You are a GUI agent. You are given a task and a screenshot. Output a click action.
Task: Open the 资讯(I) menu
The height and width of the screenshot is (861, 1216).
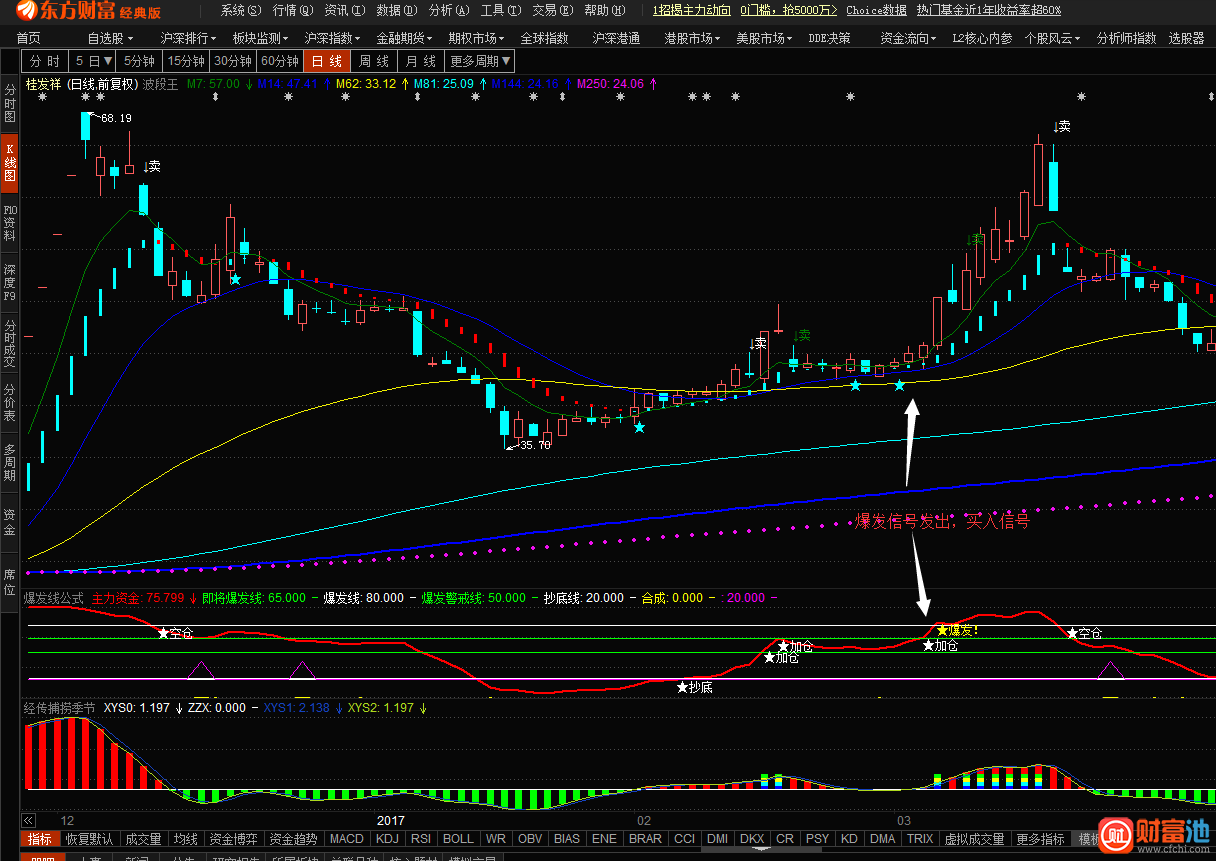[345, 10]
